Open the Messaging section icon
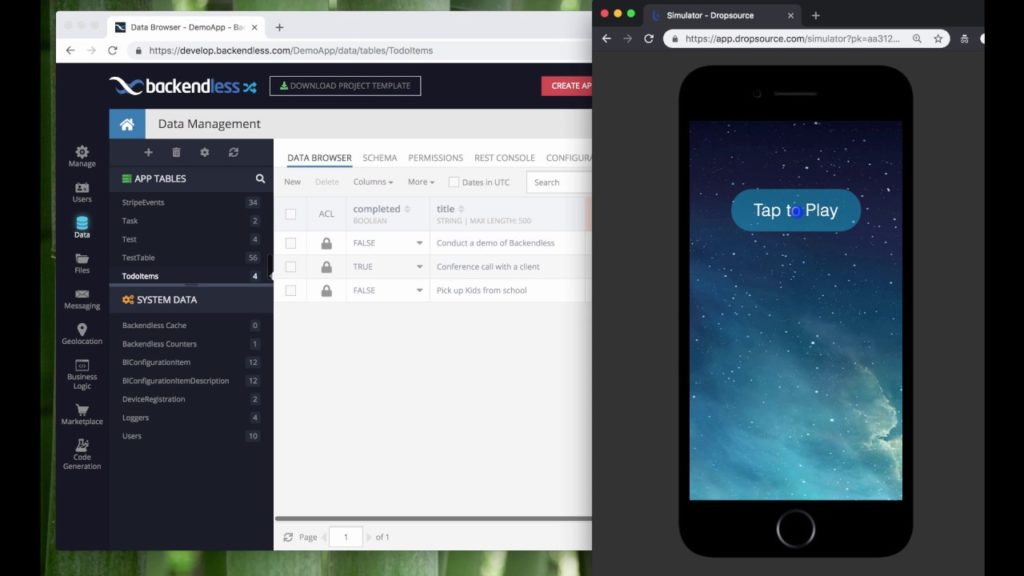Viewport: 1024px width, 576px height. pyautogui.click(x=82, y=299)
